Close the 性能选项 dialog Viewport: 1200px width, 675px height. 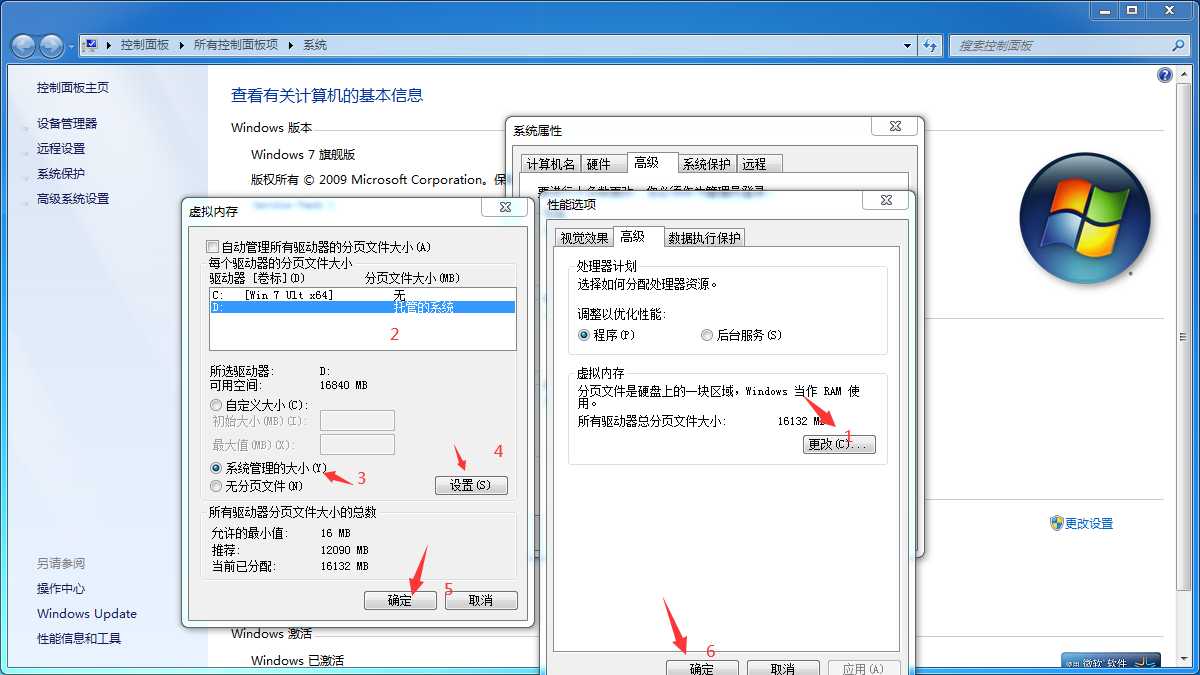(x=885, y=201)
